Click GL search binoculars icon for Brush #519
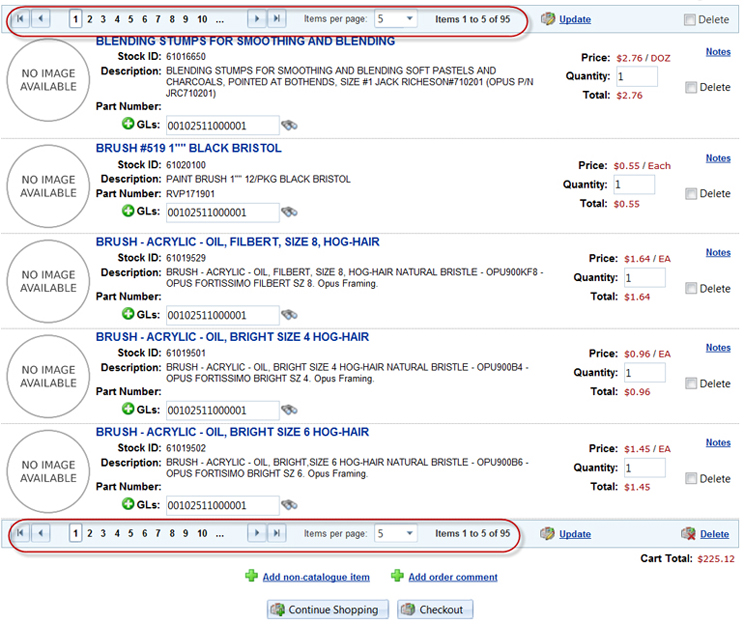 pyautogui.click(x=289, y=212)
